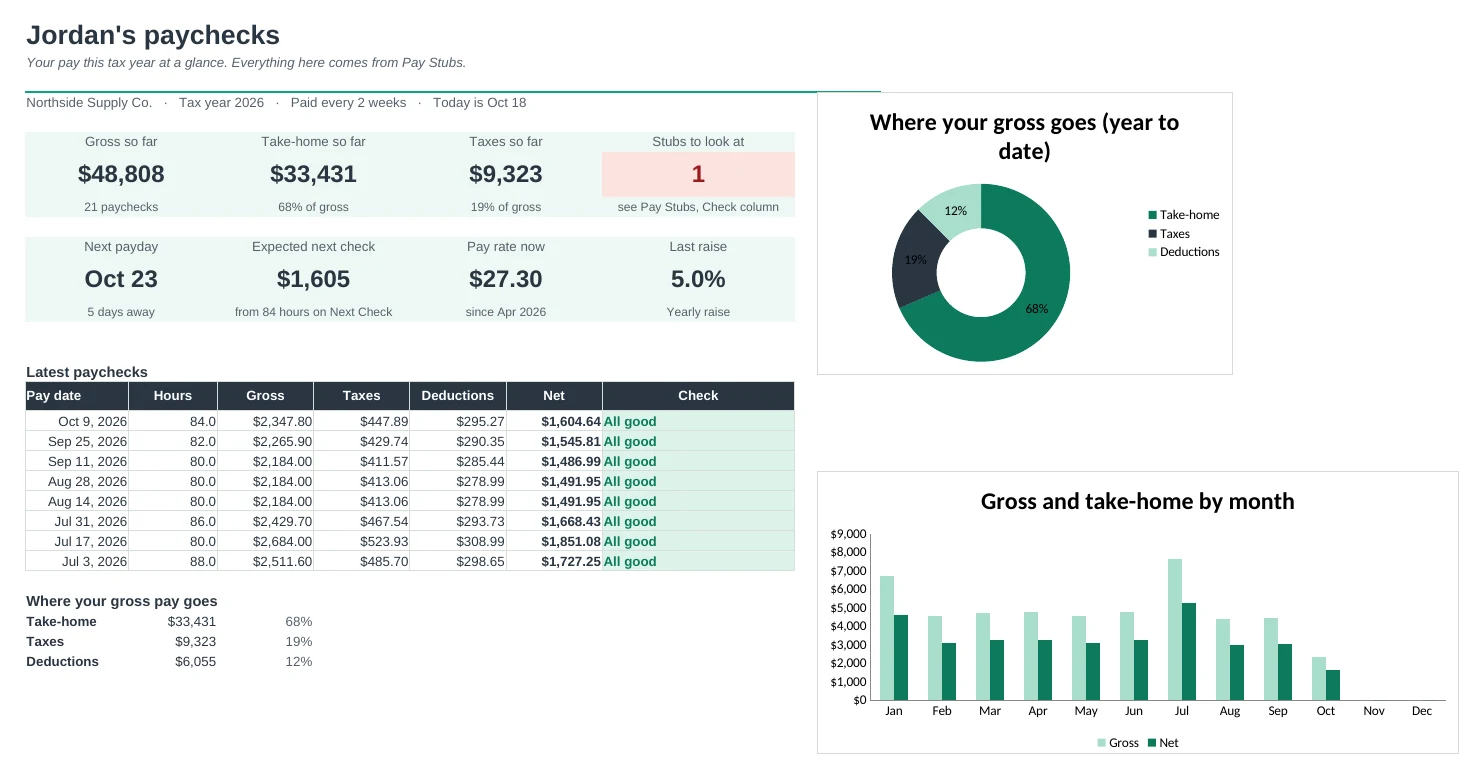Viewport: 1483px width, 778px height.
Task: Click the "Northside Supply Co." employer text
Action: (x=89, y=103)
